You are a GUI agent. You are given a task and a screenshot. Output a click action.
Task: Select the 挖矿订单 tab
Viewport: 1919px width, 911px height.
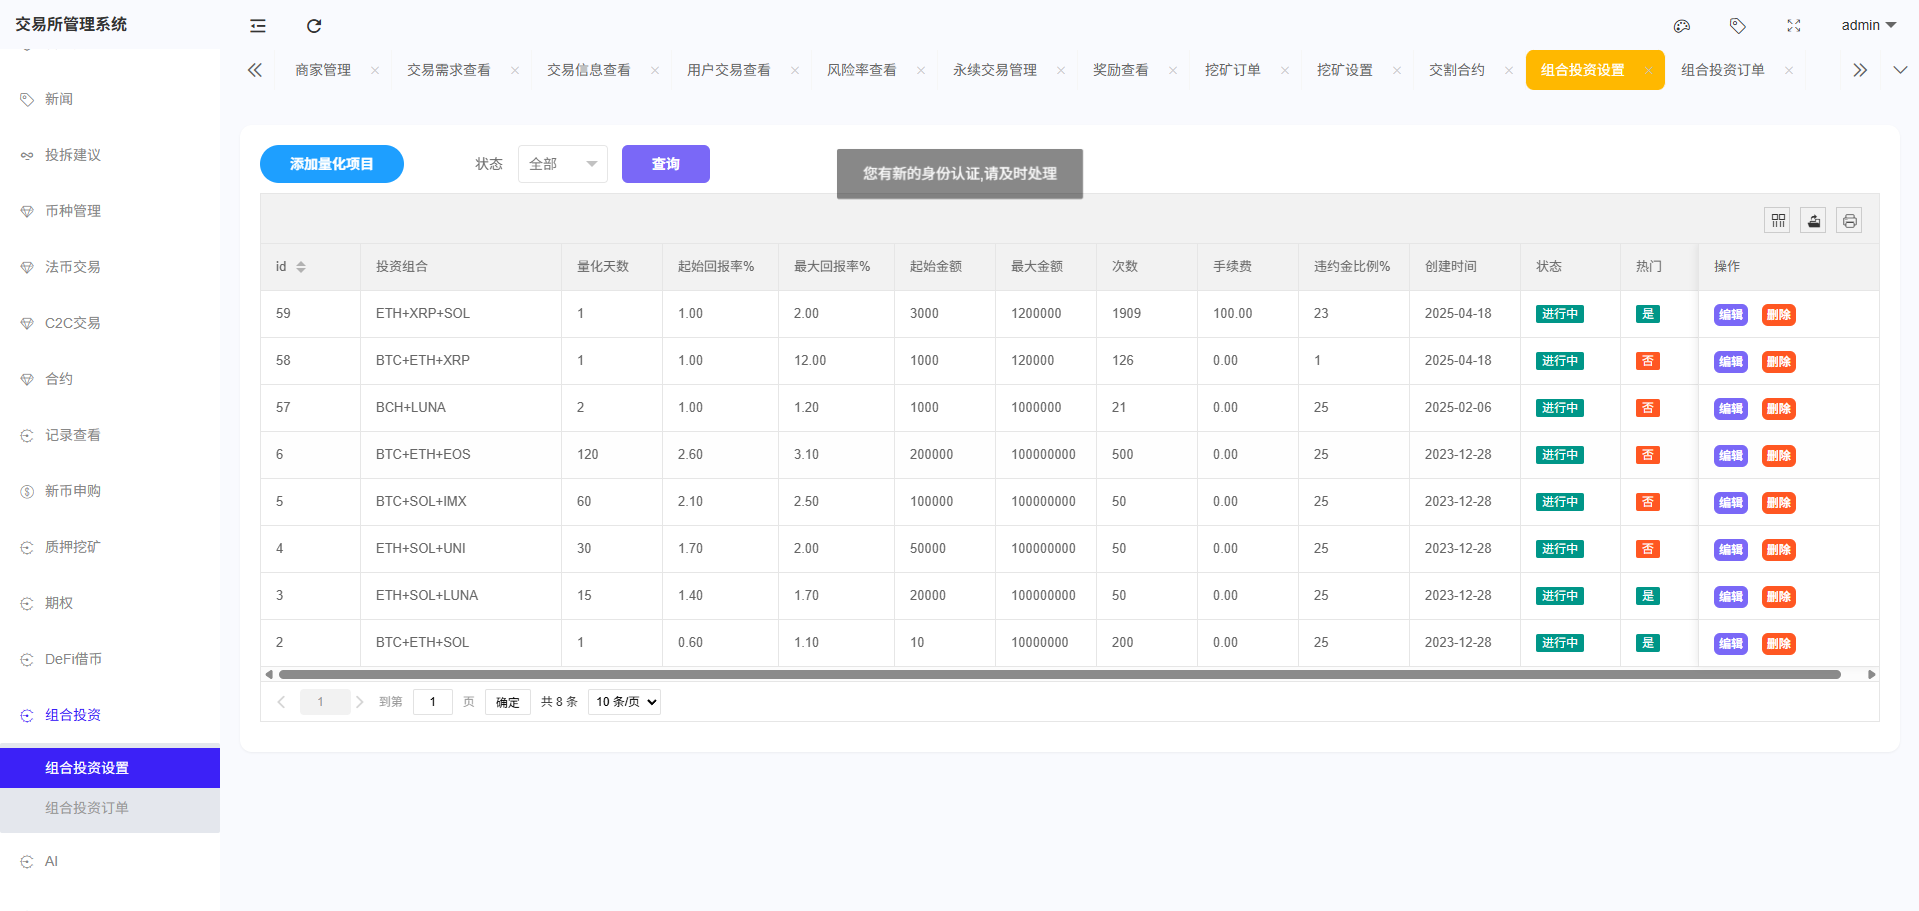[x=1233, y=70]
